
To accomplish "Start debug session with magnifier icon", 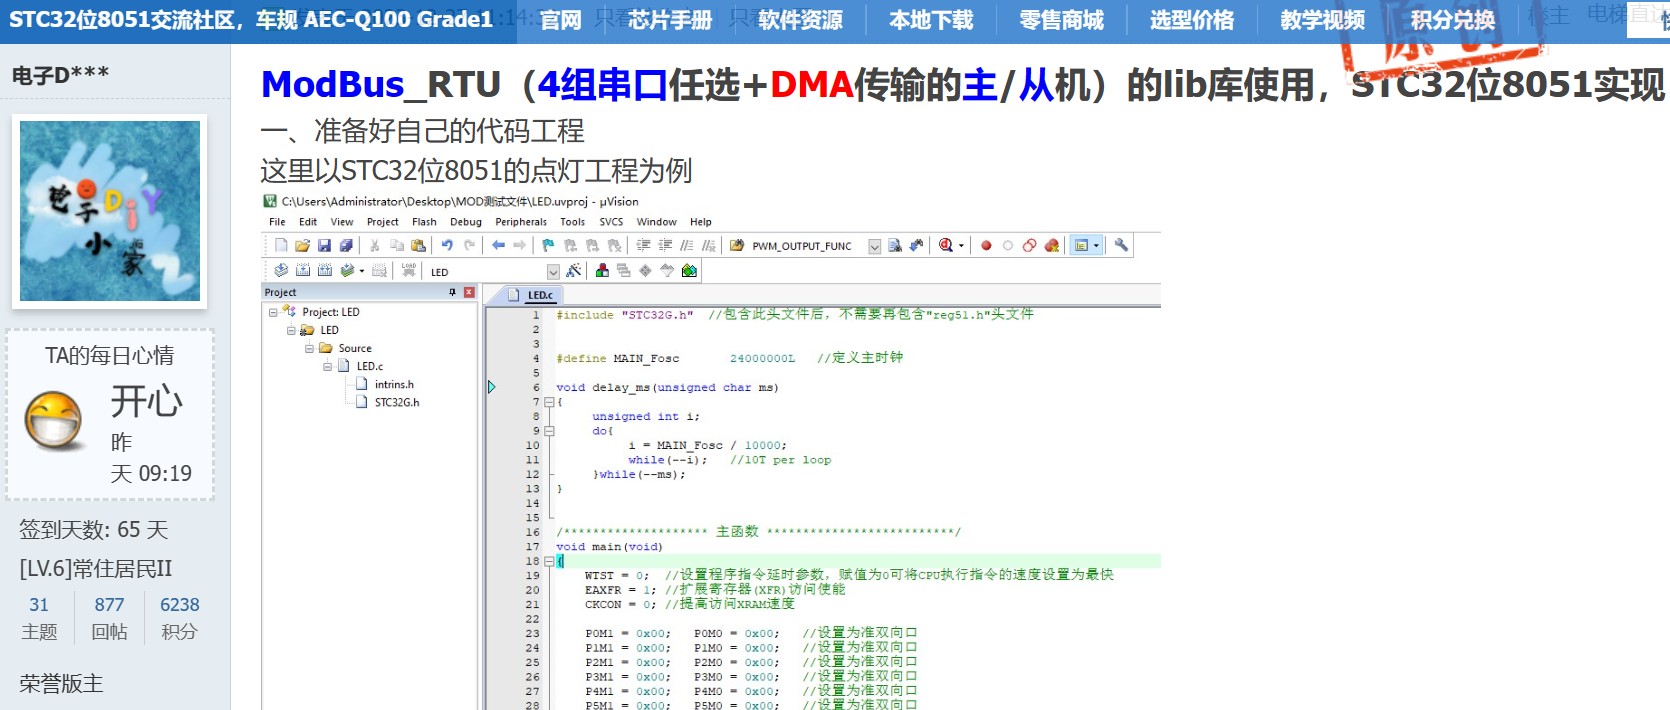I will click(x=945, y=245).
